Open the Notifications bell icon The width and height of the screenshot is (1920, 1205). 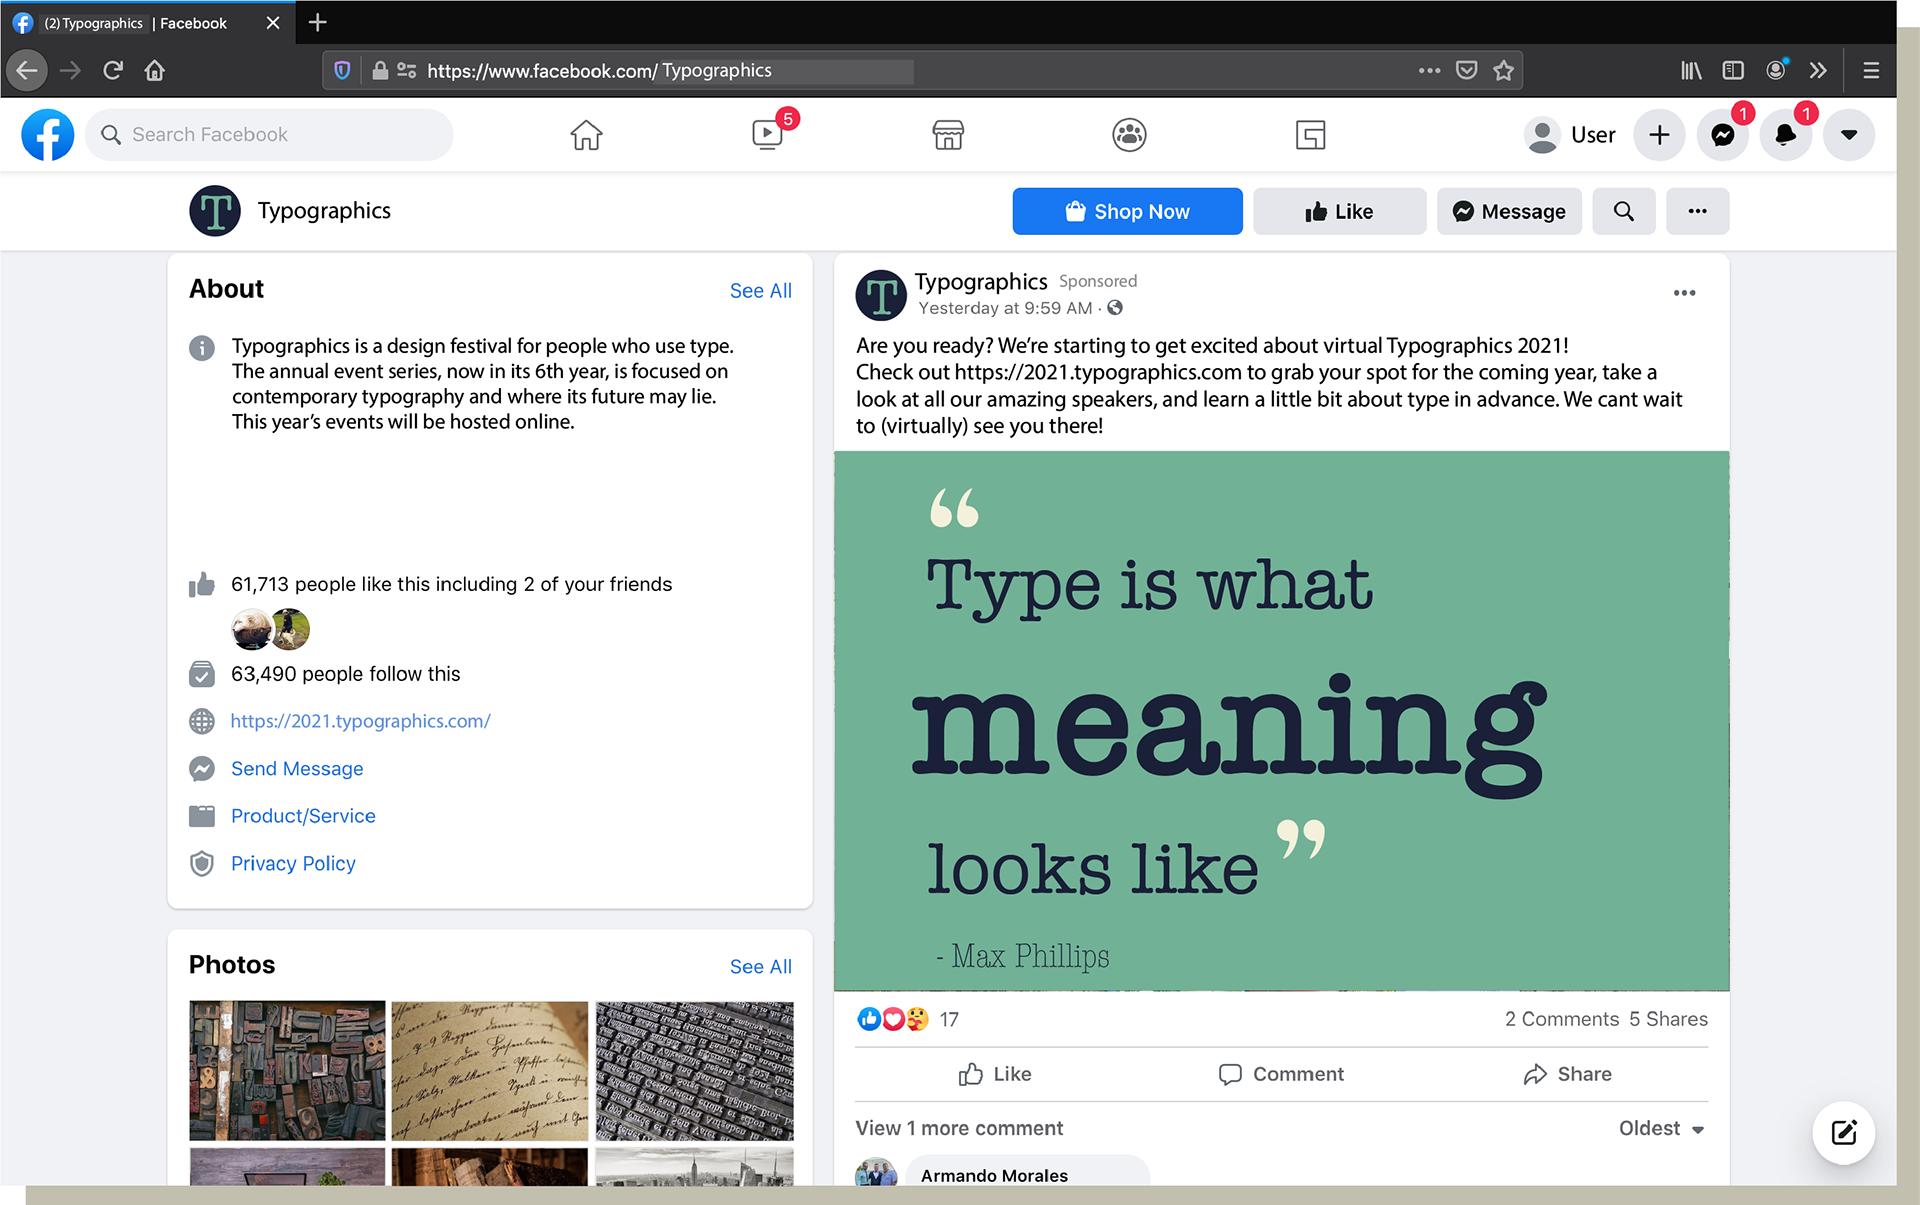[x=1785, y=134]
